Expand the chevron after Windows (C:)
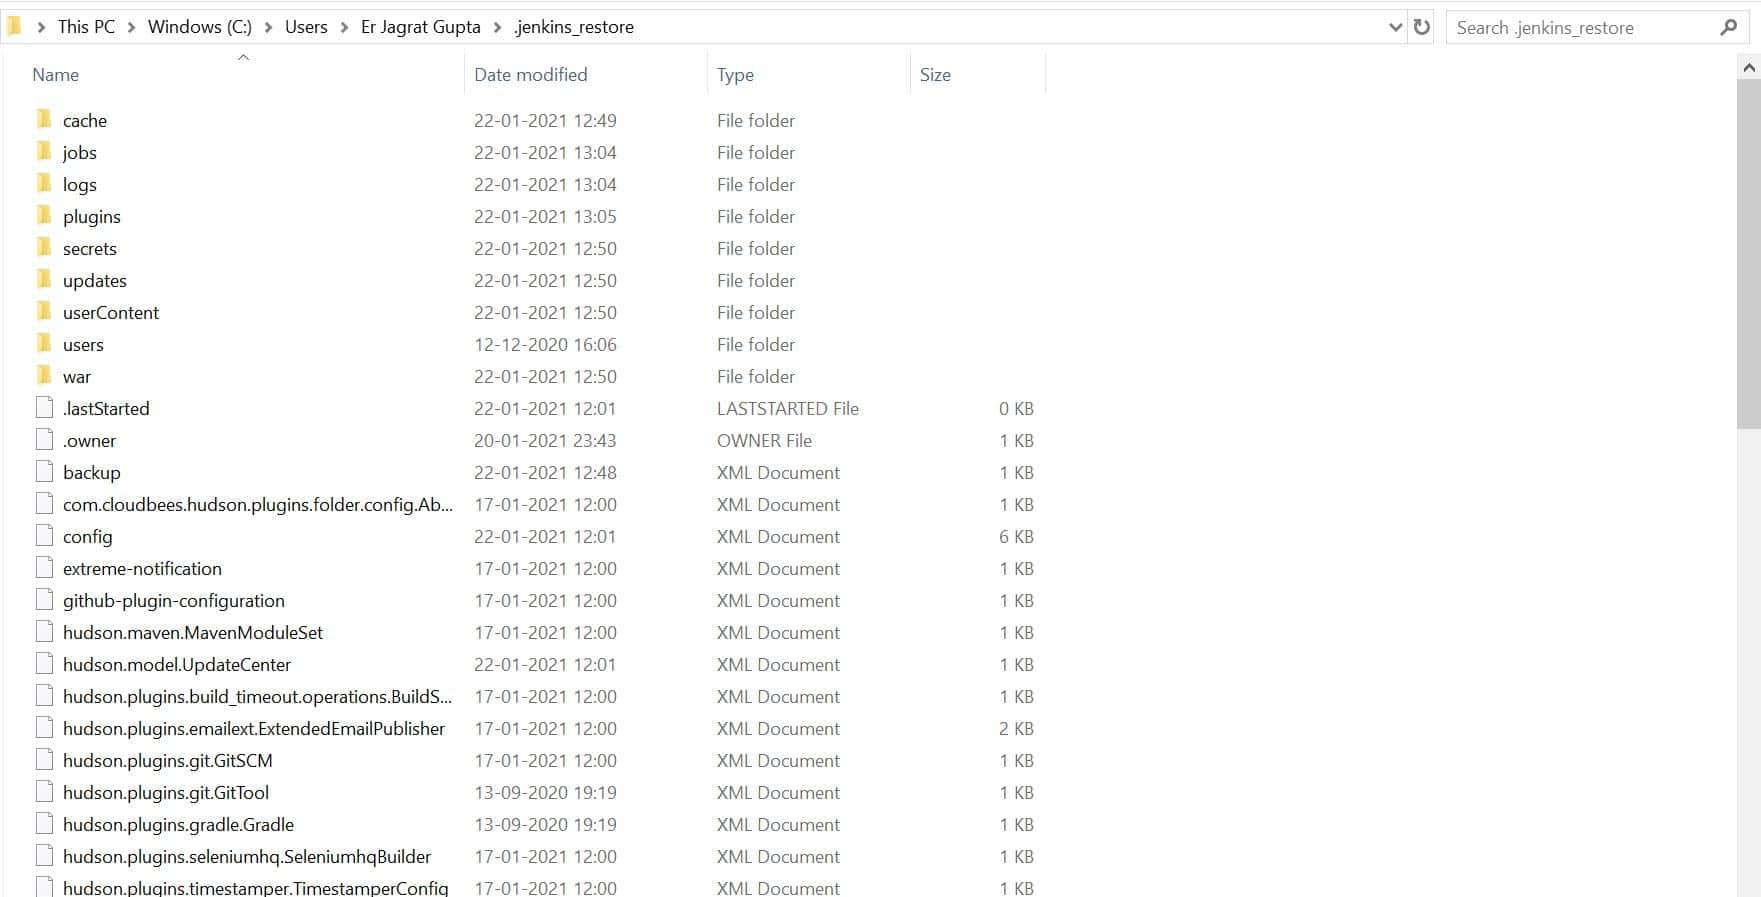The width and height of the screenshot is (1761, 897). 268,27
